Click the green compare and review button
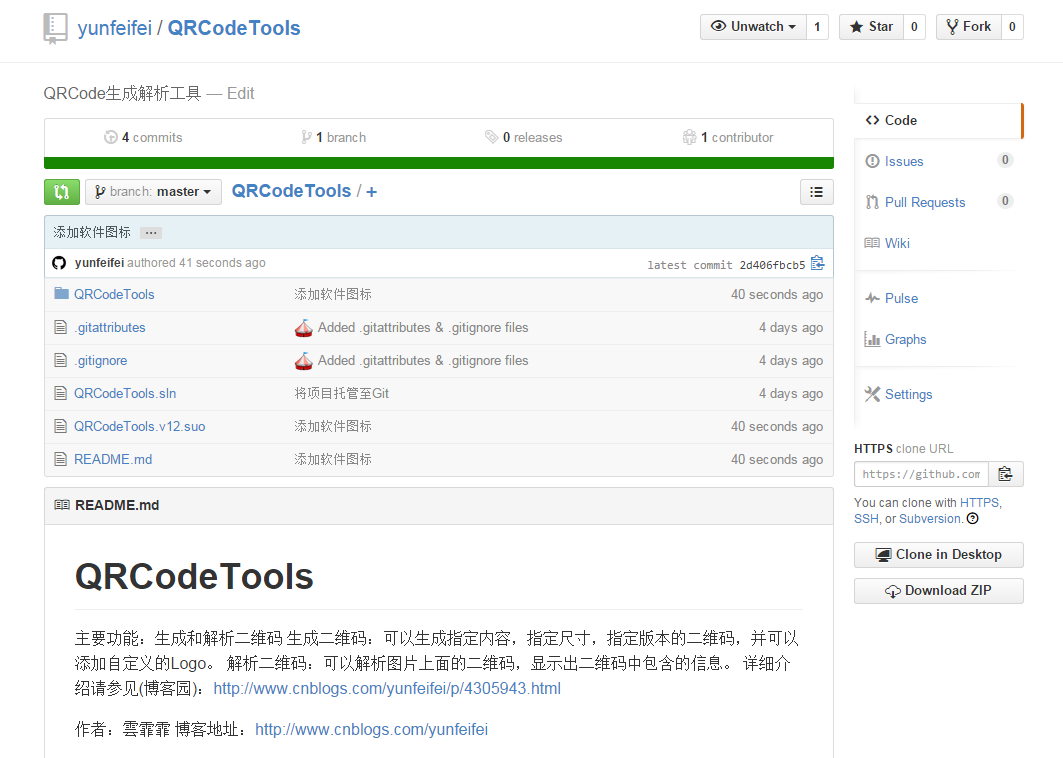This screenshot has width=1063, height=758. pyautogui.click(x=62, y=192)
